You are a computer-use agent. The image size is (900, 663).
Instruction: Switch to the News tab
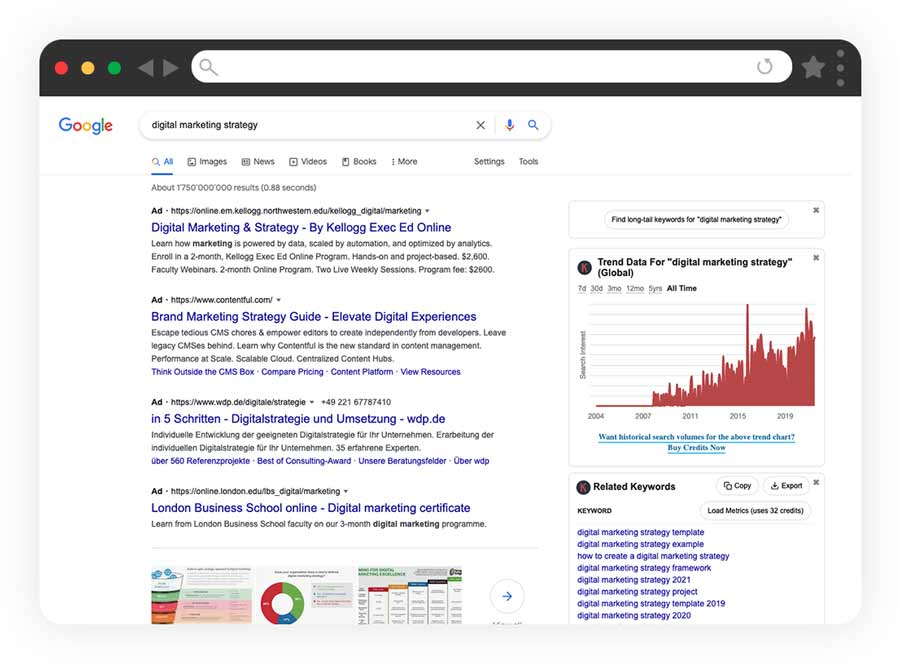(x=258, y=162)
